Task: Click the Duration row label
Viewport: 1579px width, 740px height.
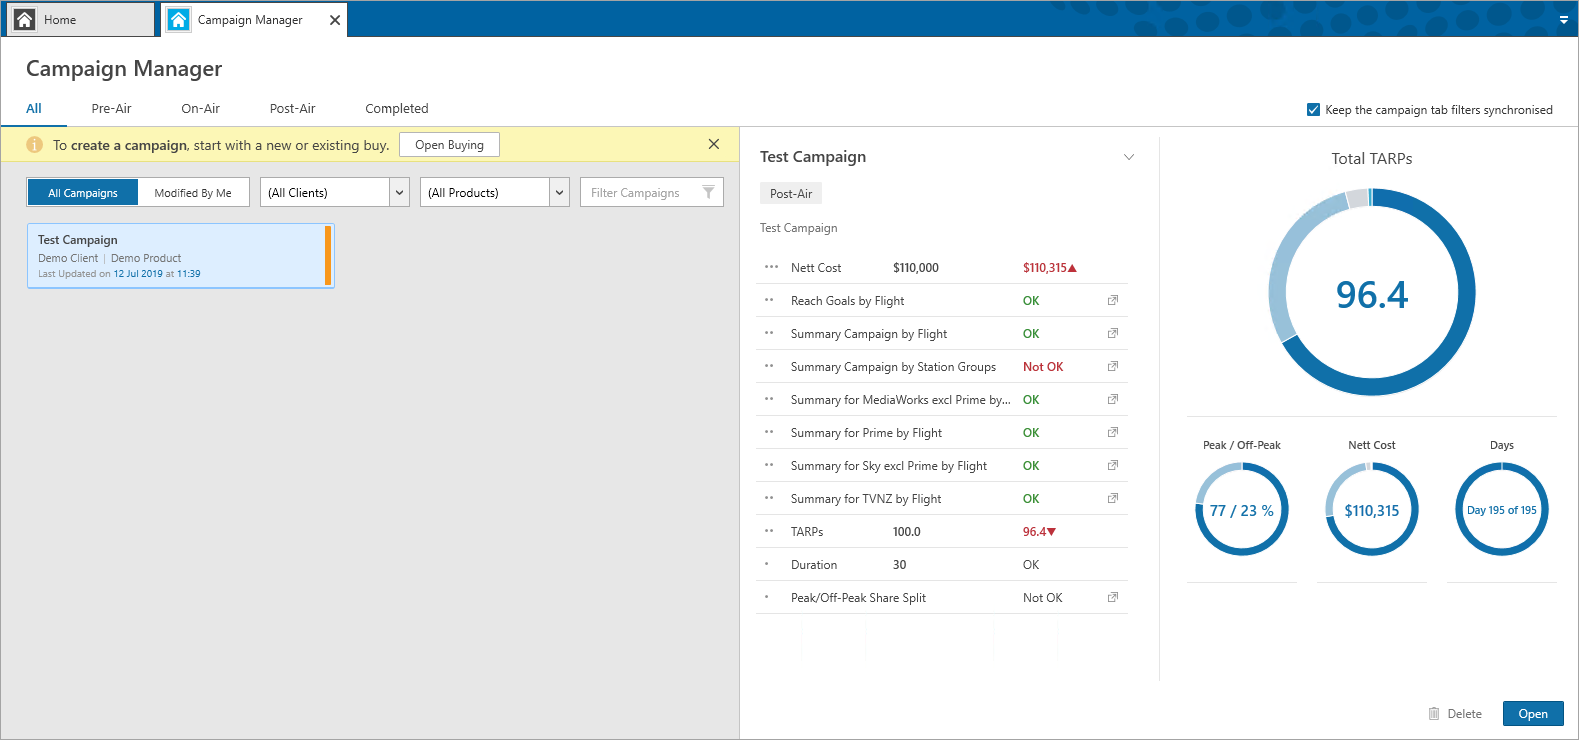Action: [814, 565]
